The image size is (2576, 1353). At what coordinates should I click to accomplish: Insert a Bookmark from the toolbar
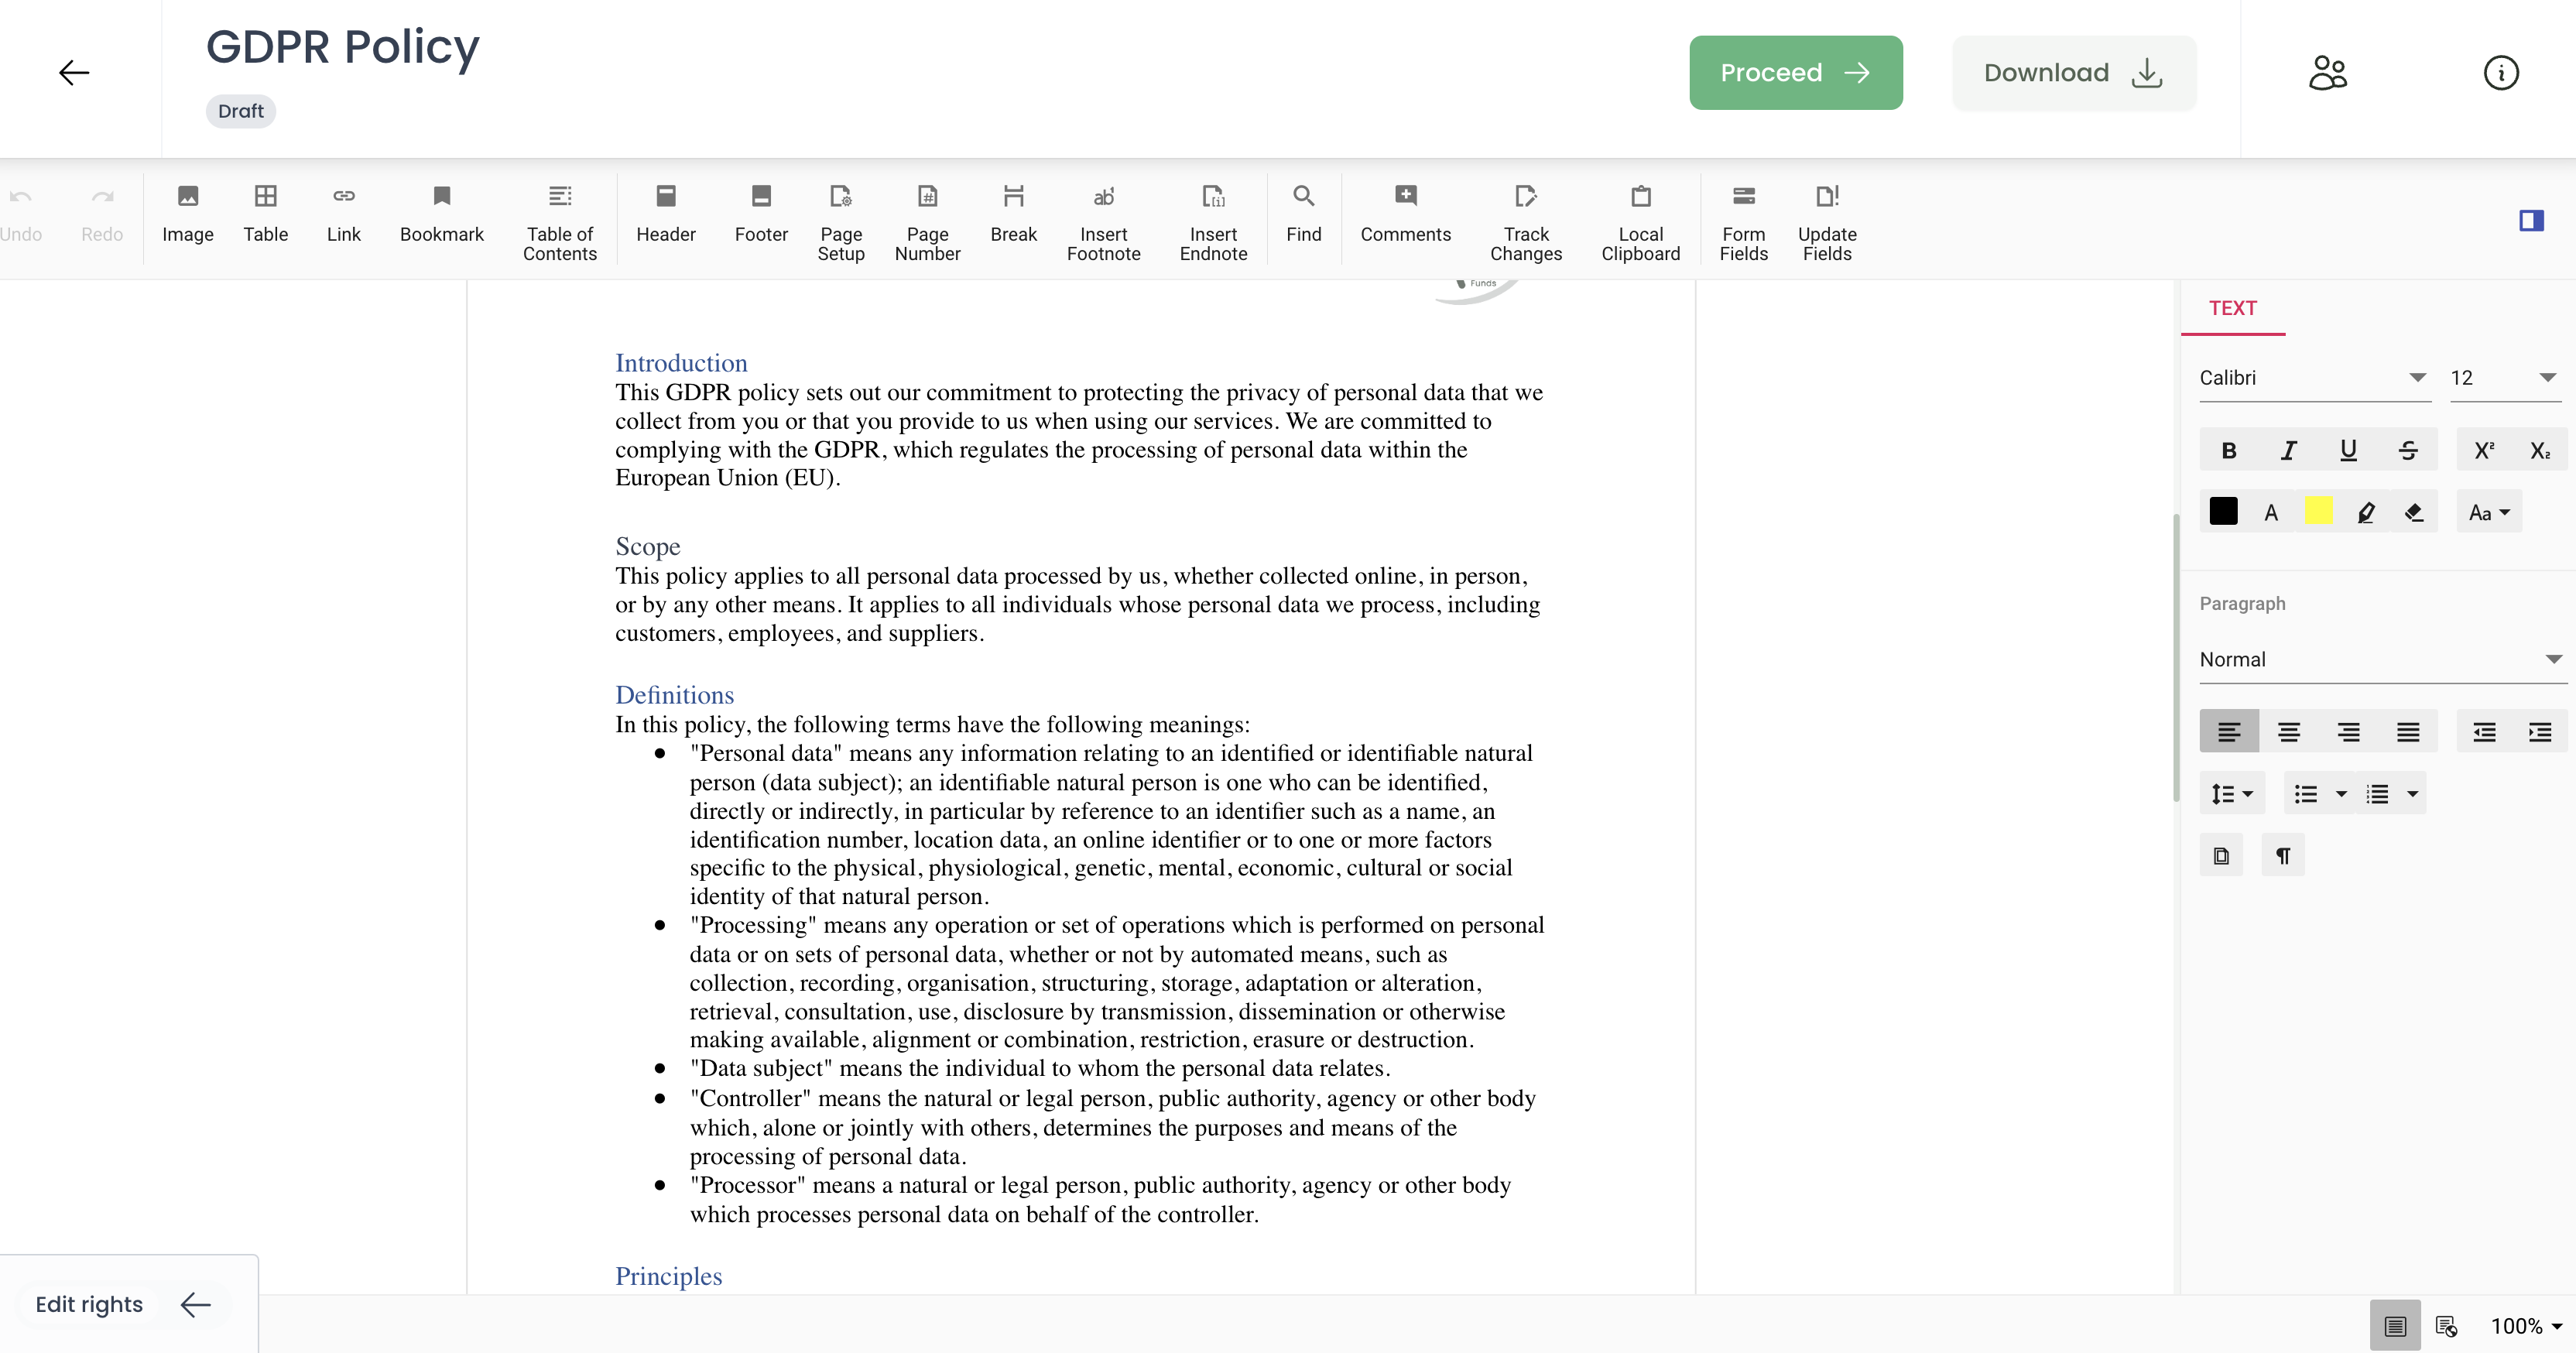tap(441, 213)
